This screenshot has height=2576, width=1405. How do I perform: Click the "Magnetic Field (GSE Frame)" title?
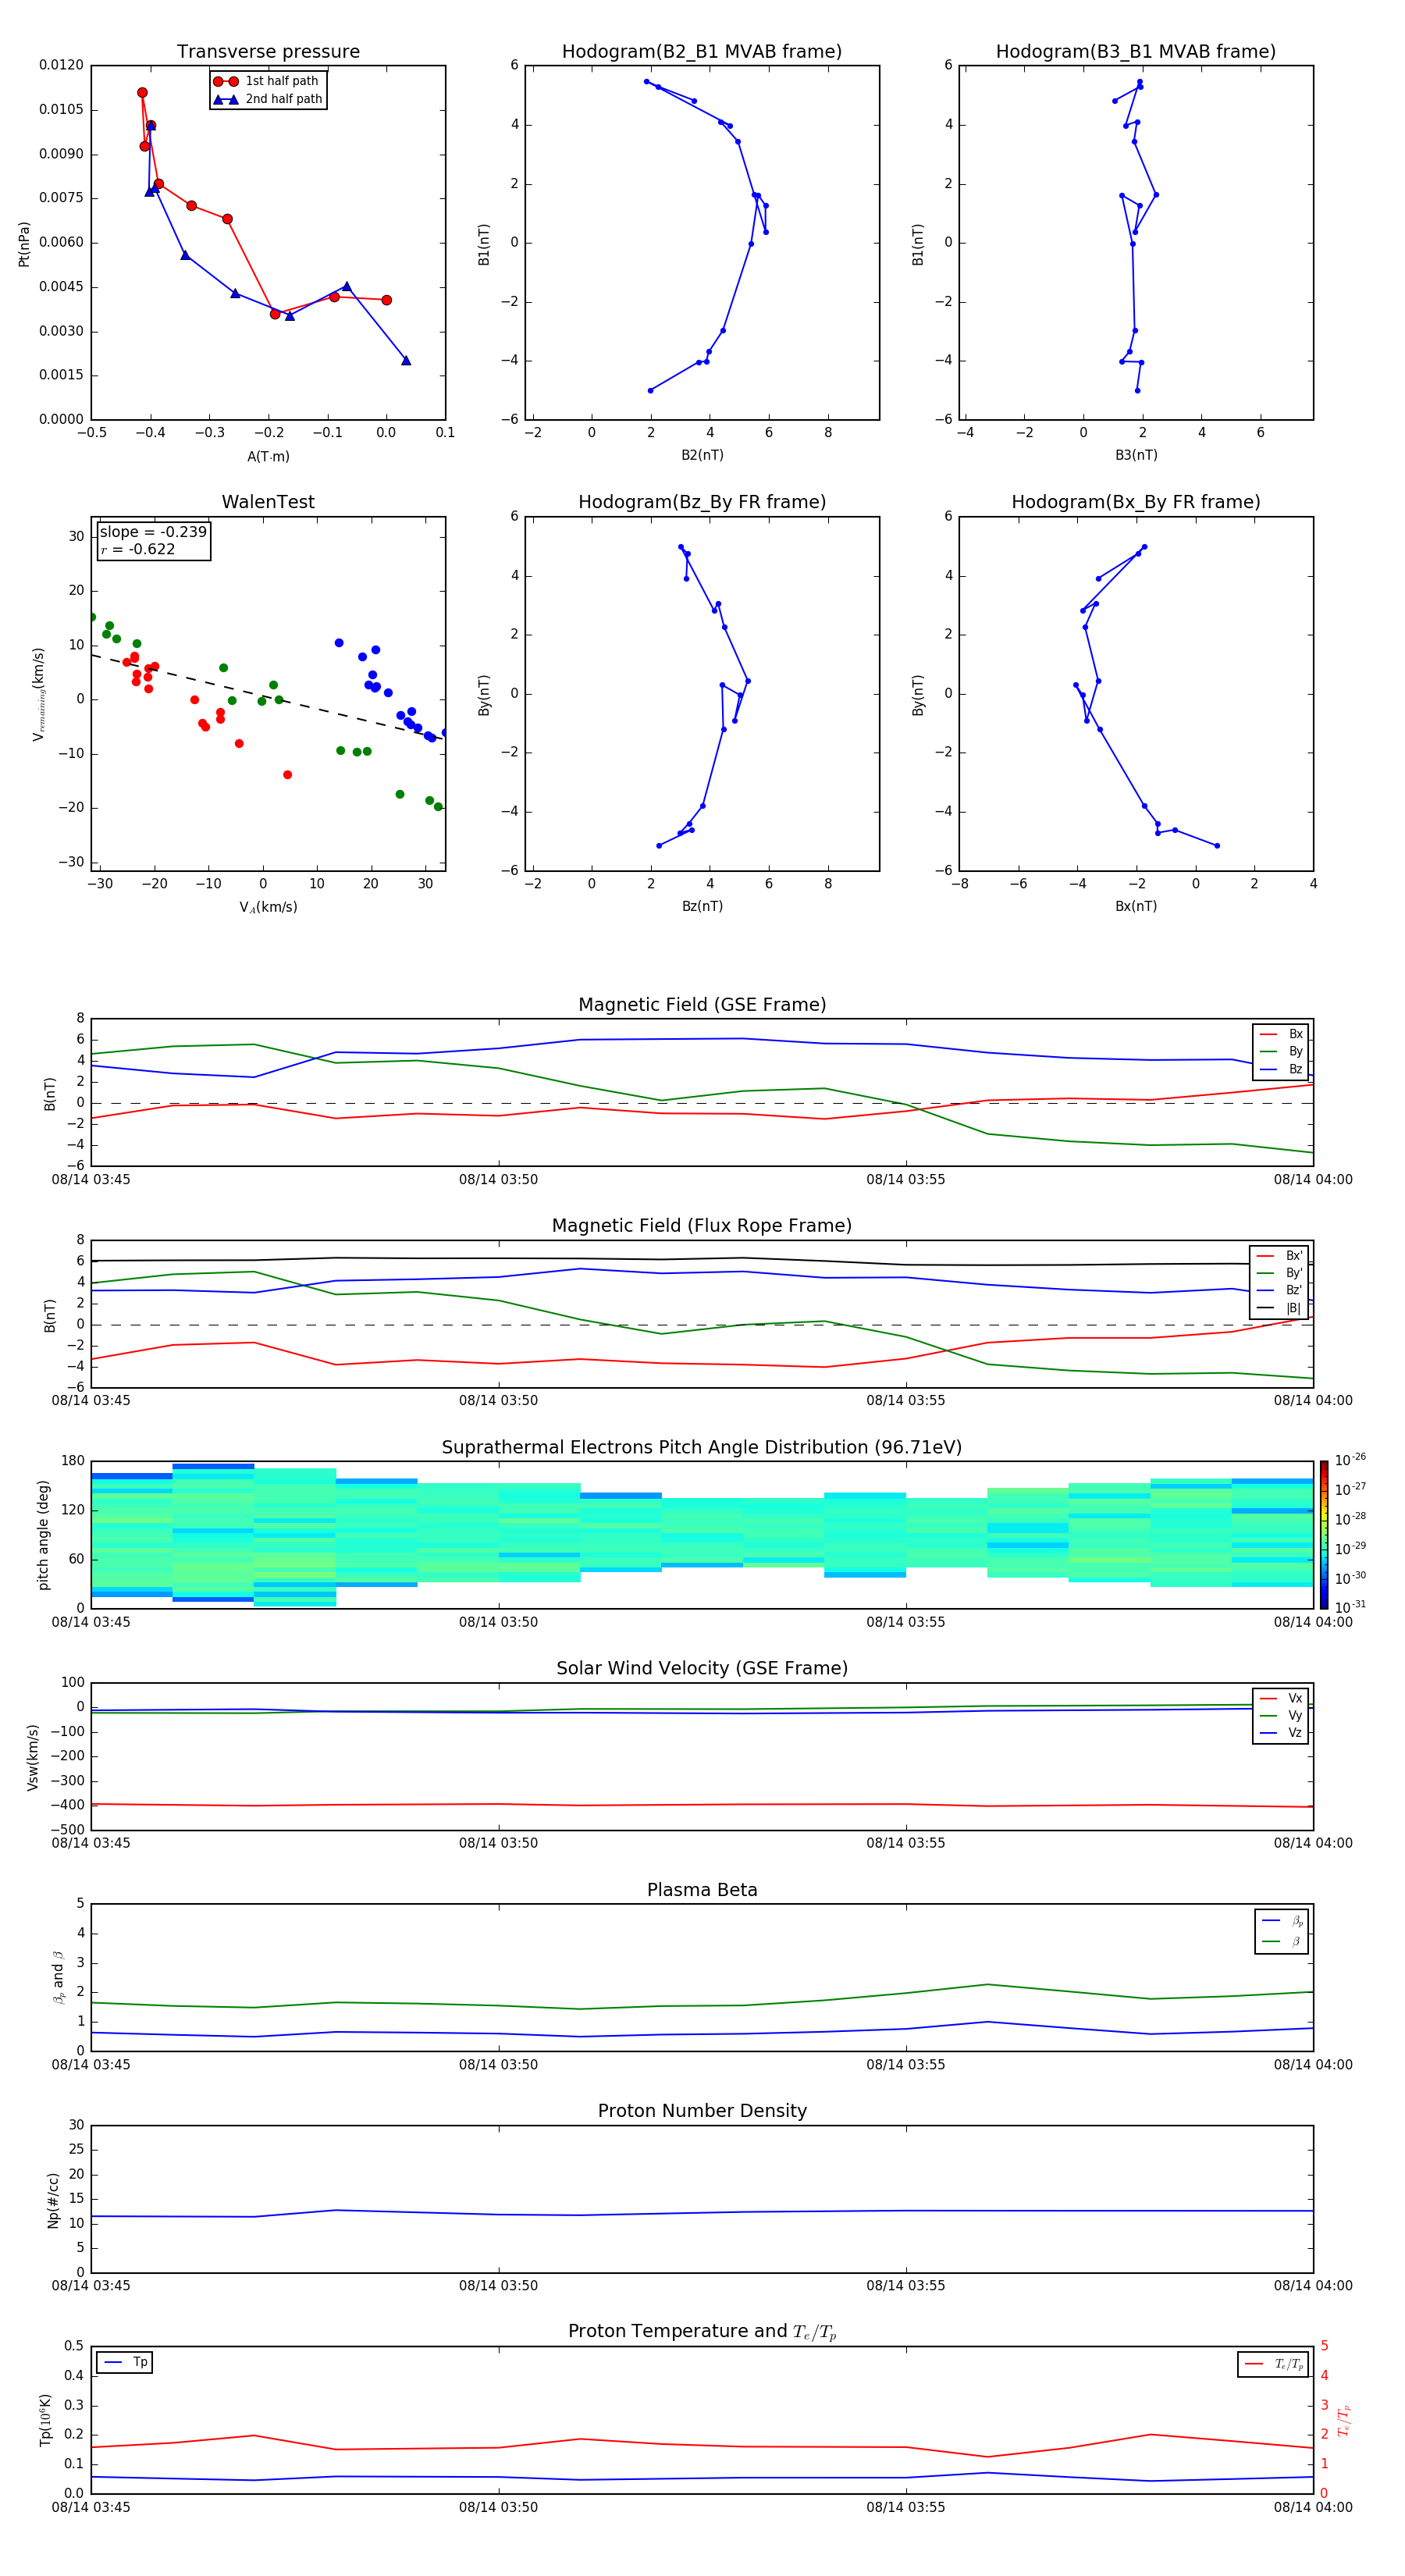click(702, 1005)
